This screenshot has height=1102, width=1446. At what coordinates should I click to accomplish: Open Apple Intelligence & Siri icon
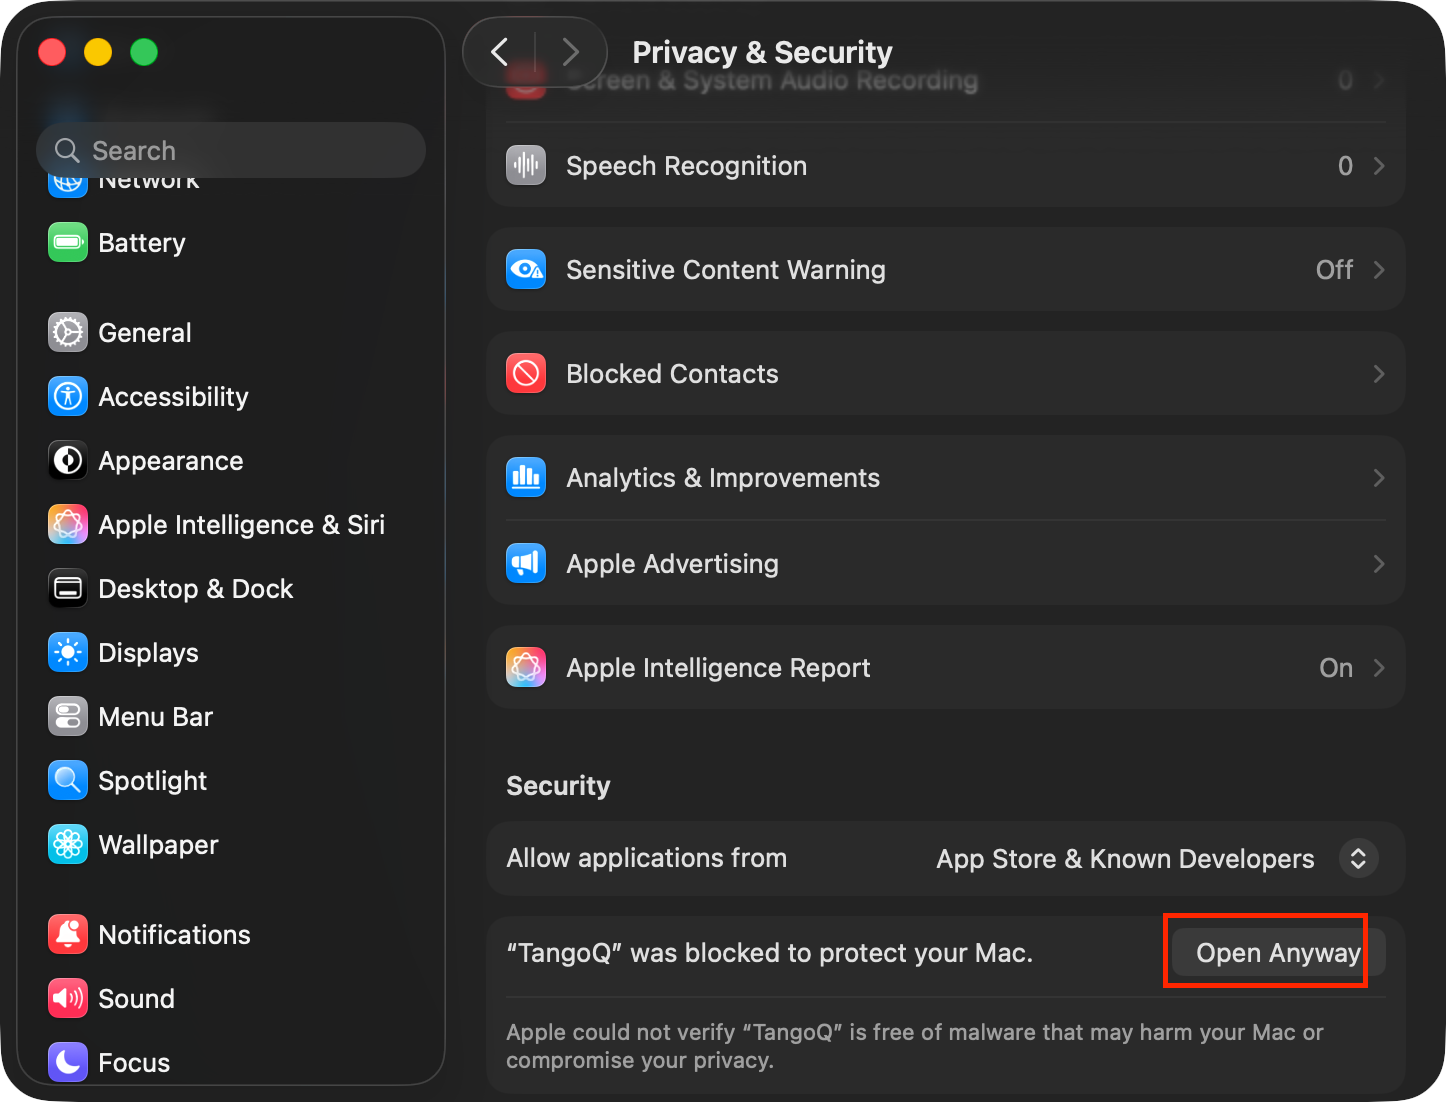click(68, 524)
